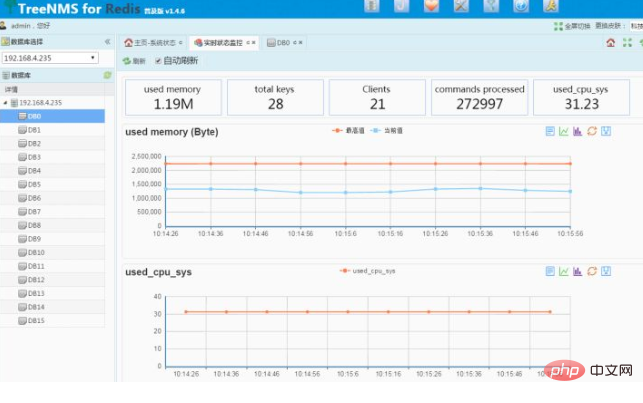Toggle the 自动刷新 auto-refresh checkbox
This screenshot has height=403, width=643.
click(x=158, y=61)
